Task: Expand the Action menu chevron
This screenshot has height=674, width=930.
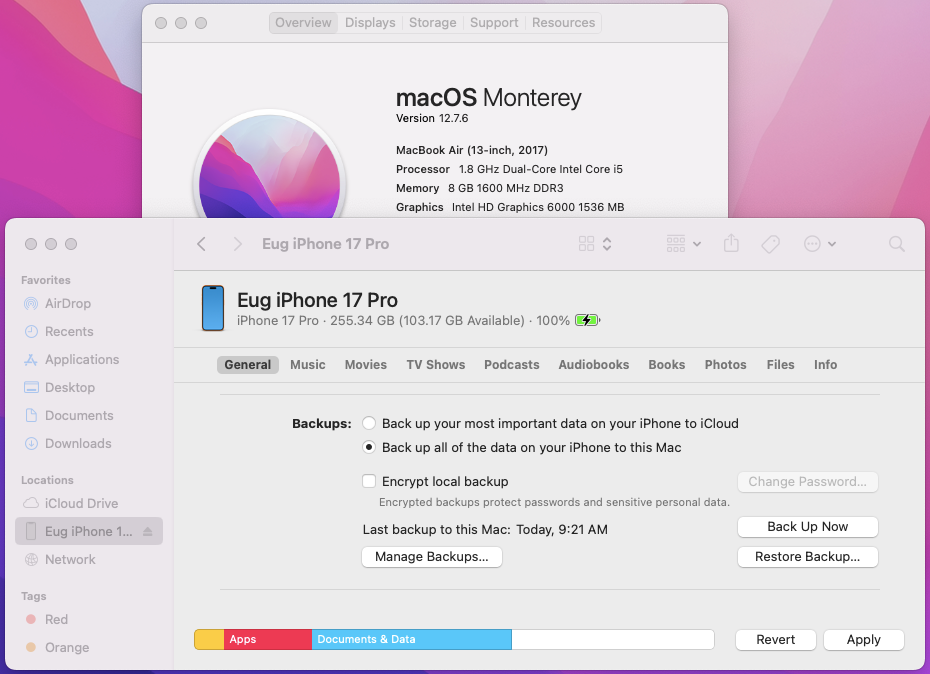Action: click(x=832, y=244)
